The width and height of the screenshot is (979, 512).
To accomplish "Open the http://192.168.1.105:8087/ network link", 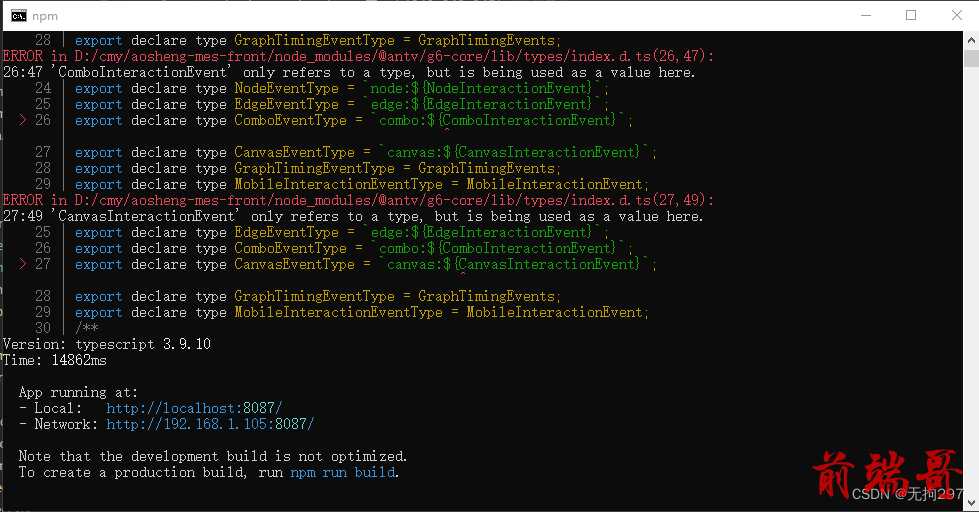I will pyautogui.click(x=210, y=425).
